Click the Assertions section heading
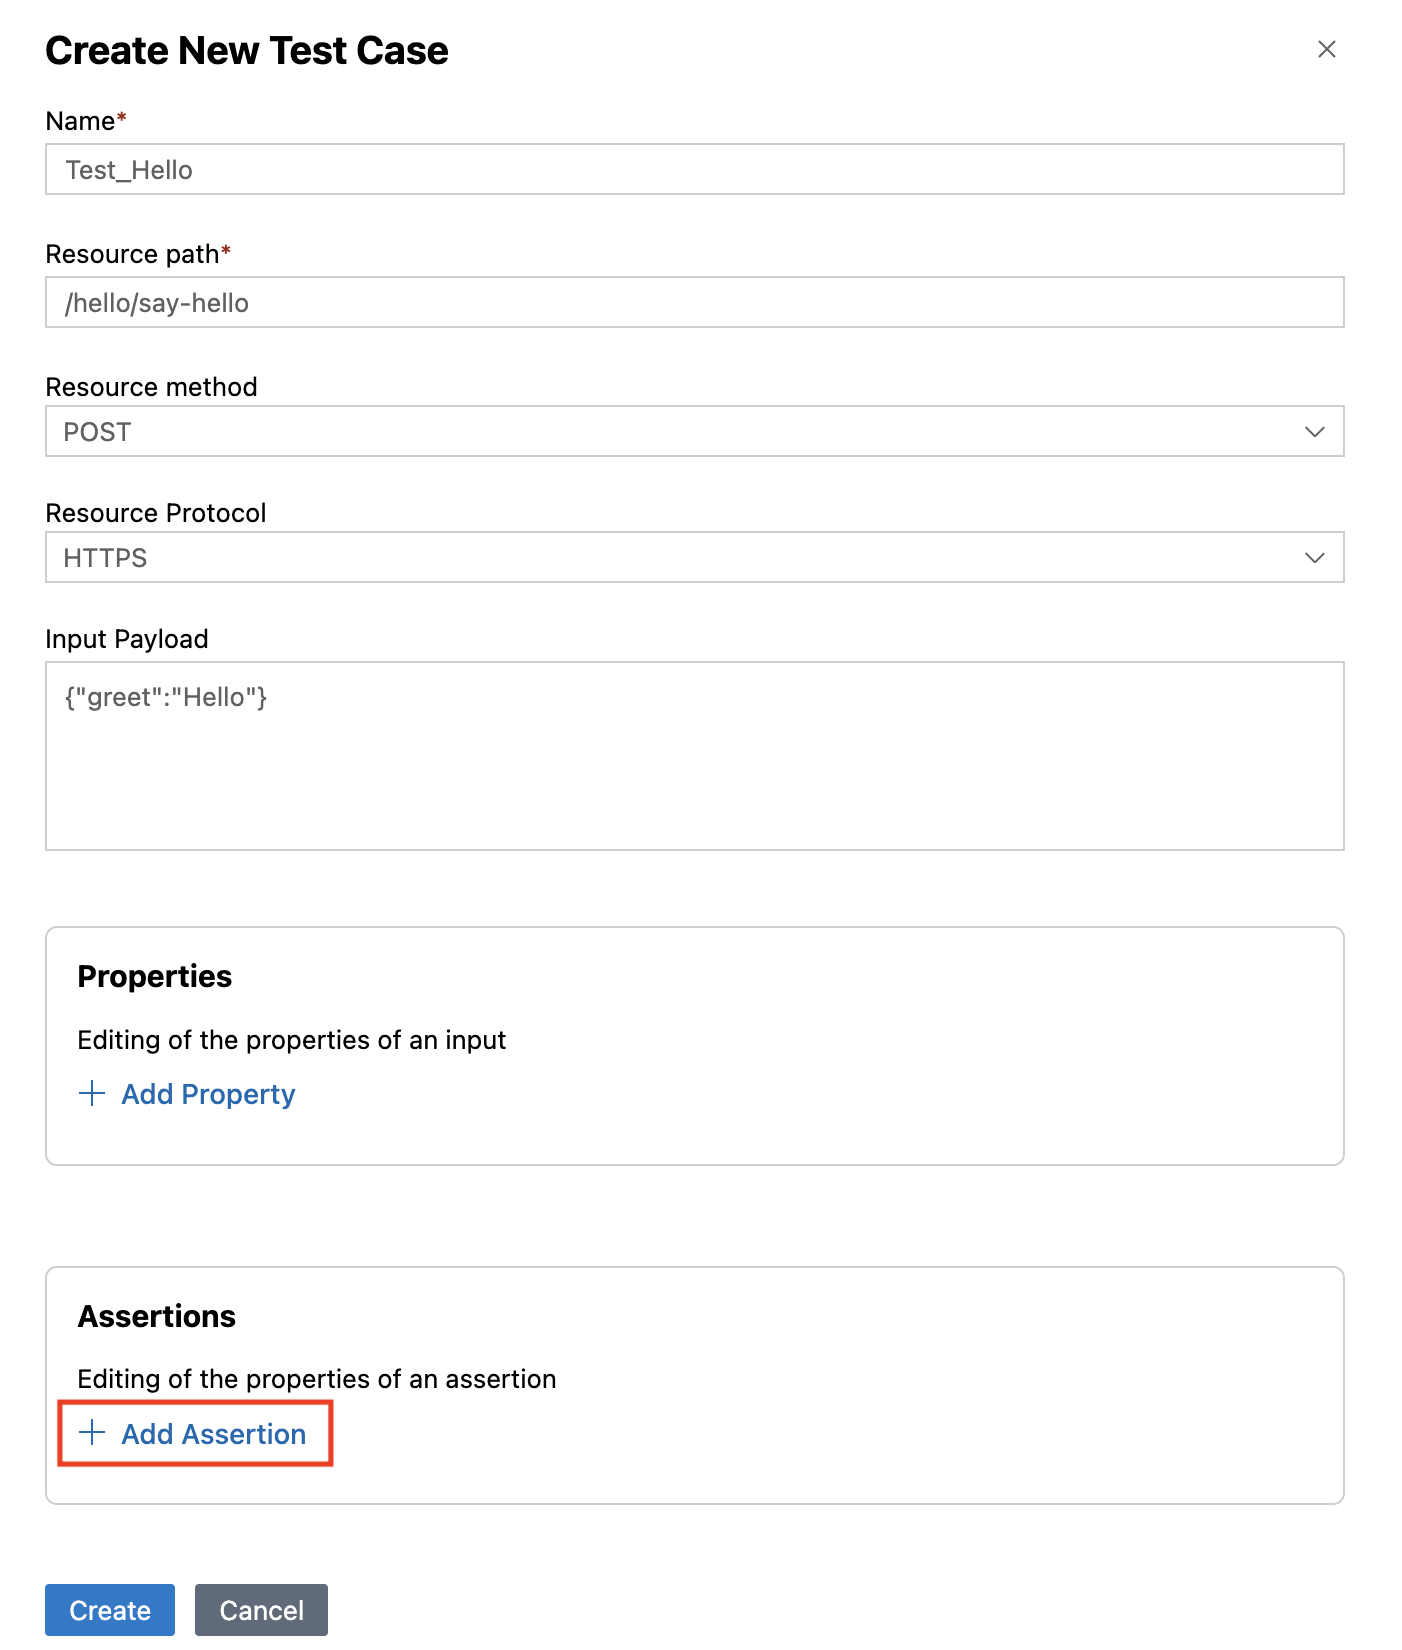Image resolution: width=1402 pixels, height=1650 pixels. click(157, 1316)
